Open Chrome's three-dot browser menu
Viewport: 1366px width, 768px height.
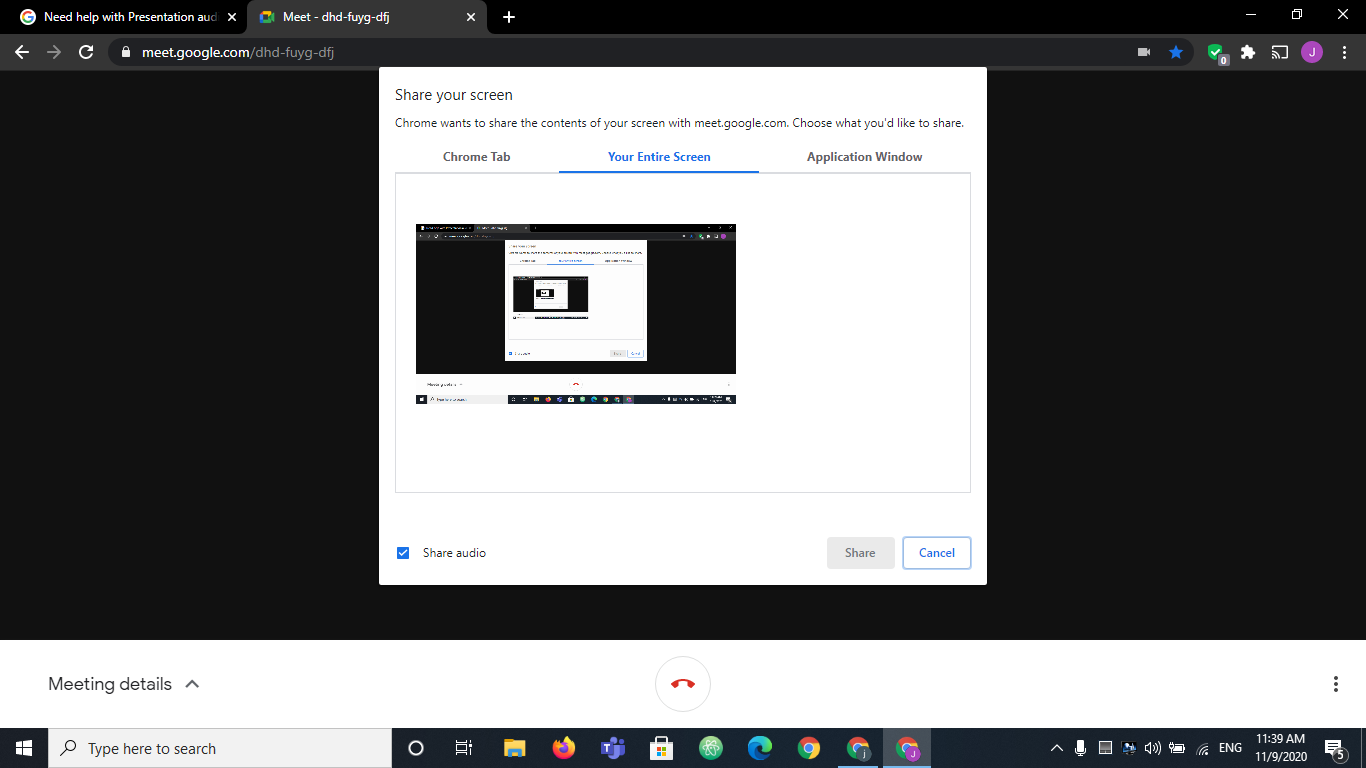click(x=1345, y=51)
